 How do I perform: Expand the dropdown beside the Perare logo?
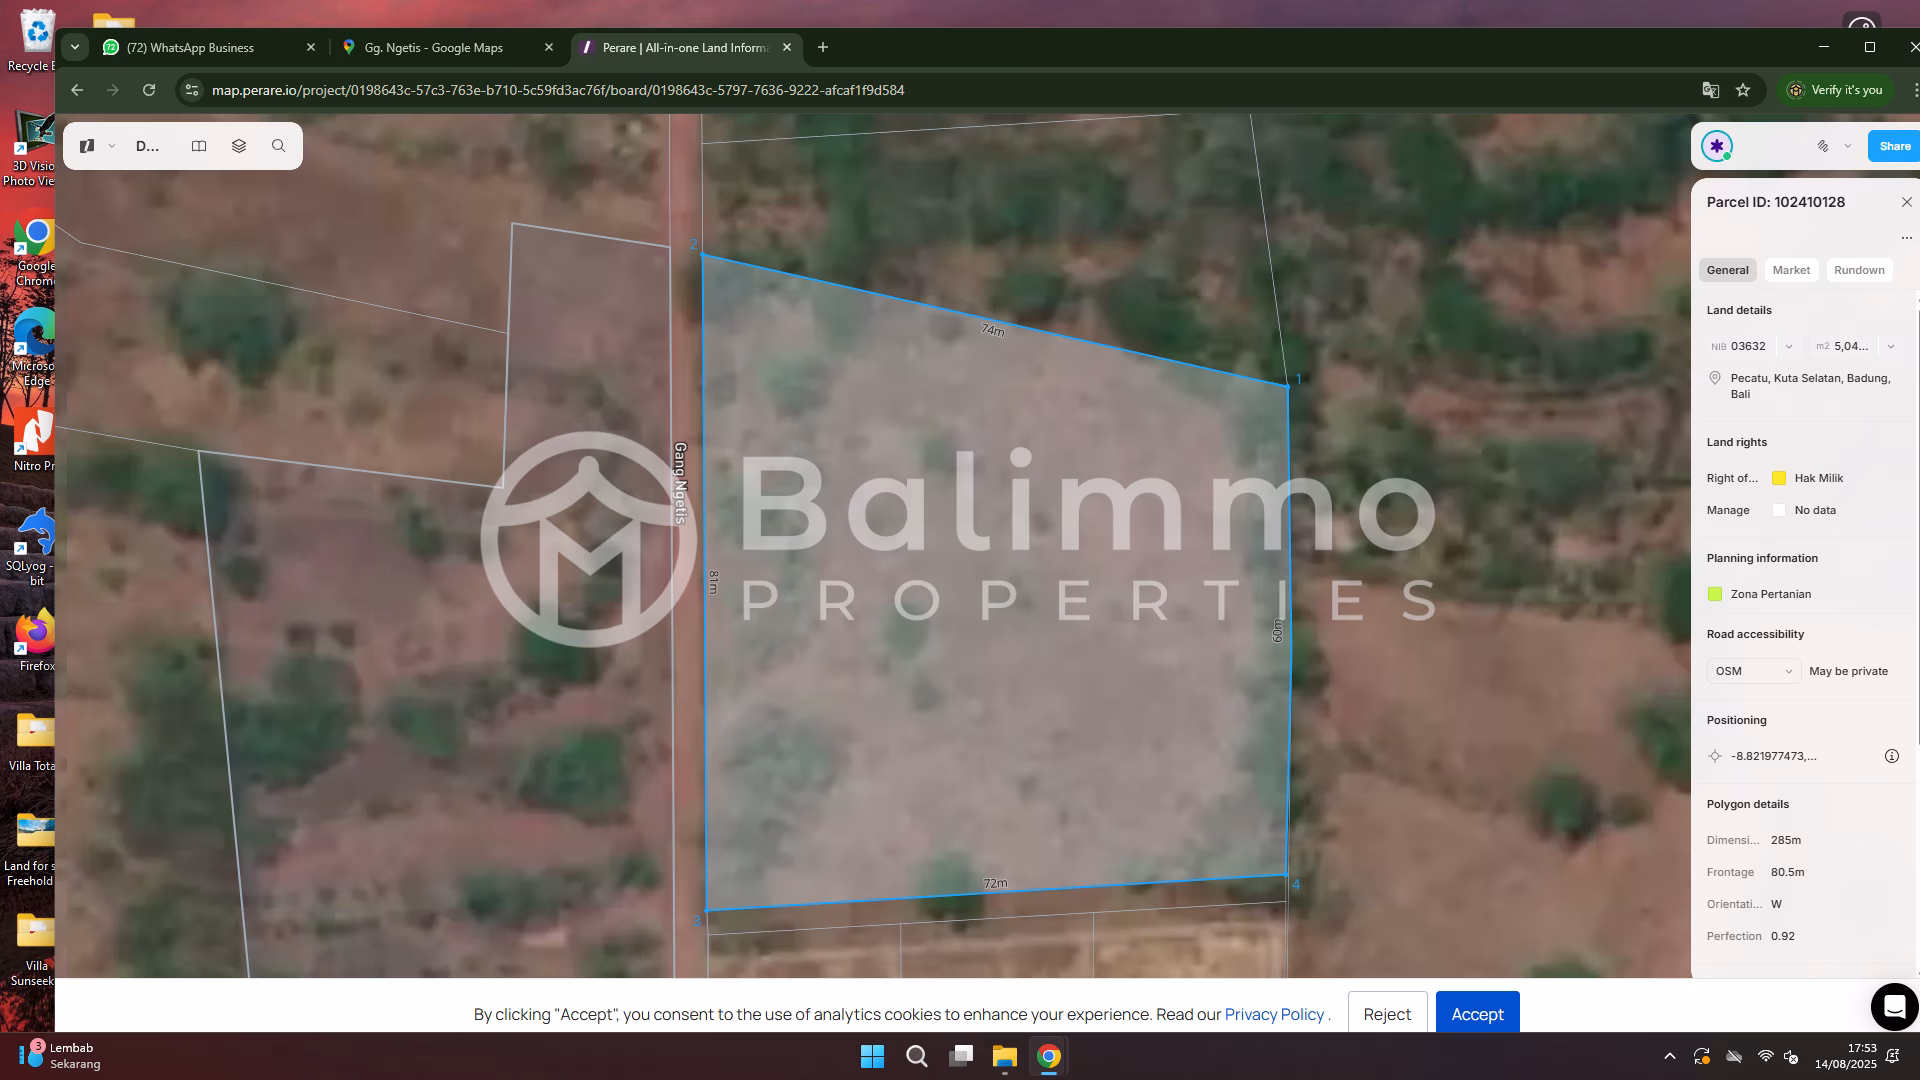pyautogui.click(x=112, y=146)
